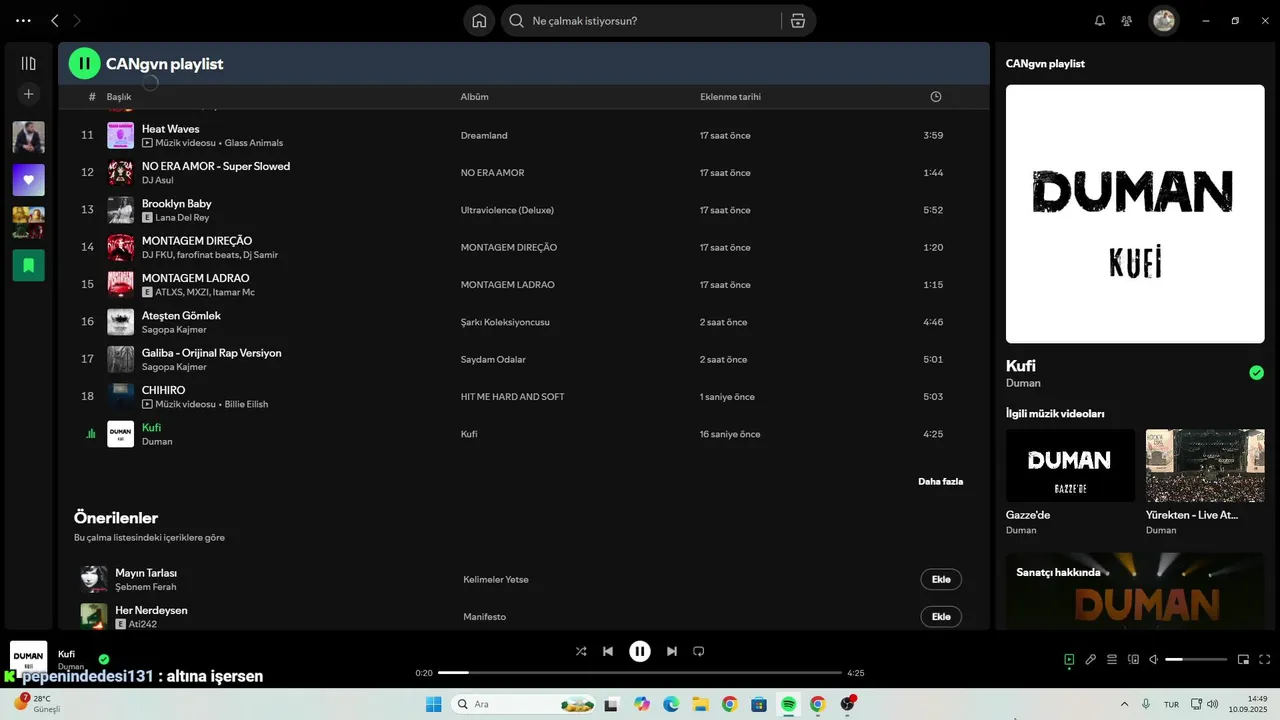Pause the CANgvn playlist from header button
This screenshot has height=720, width=1280.
click(x=84, y=63)
